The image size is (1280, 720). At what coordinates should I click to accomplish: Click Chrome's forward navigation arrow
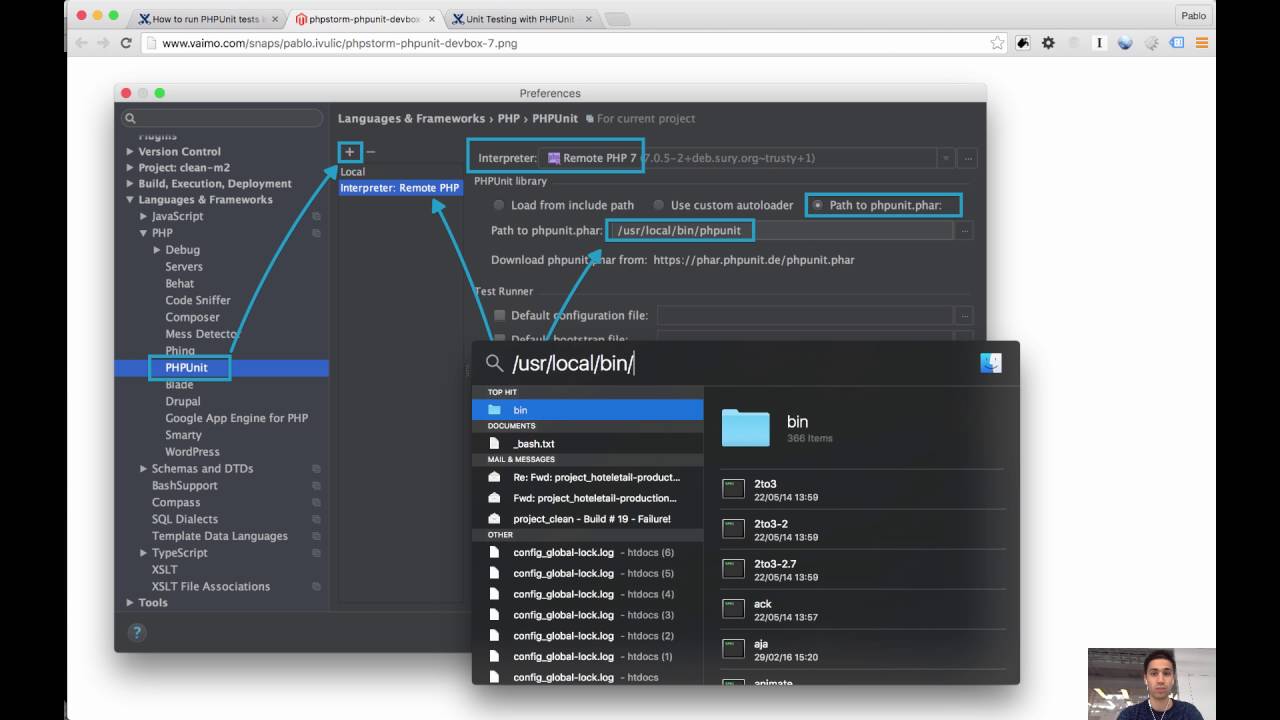coord(104,43)
